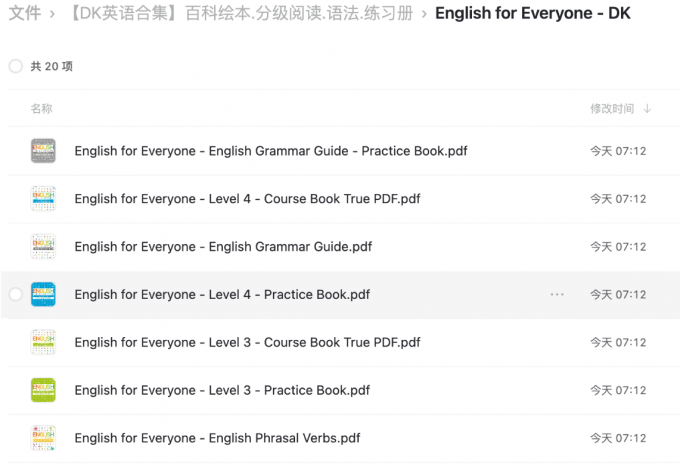680x468 pixels.
Task: Click Level 3 Practice Book green icon
Action: click(43, 390)
